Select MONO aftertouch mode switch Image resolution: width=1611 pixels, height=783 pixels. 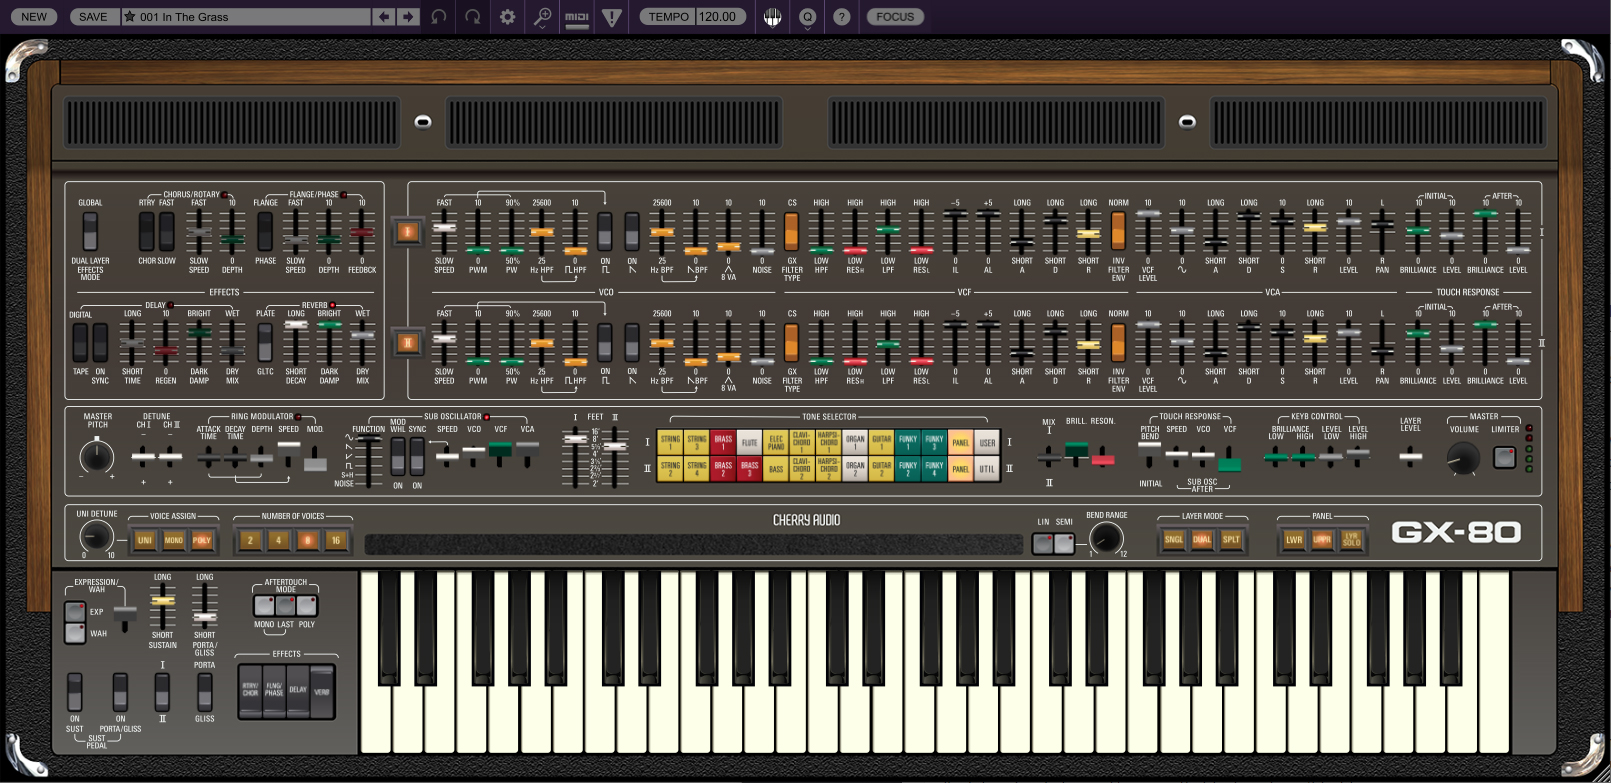(264, 605)
